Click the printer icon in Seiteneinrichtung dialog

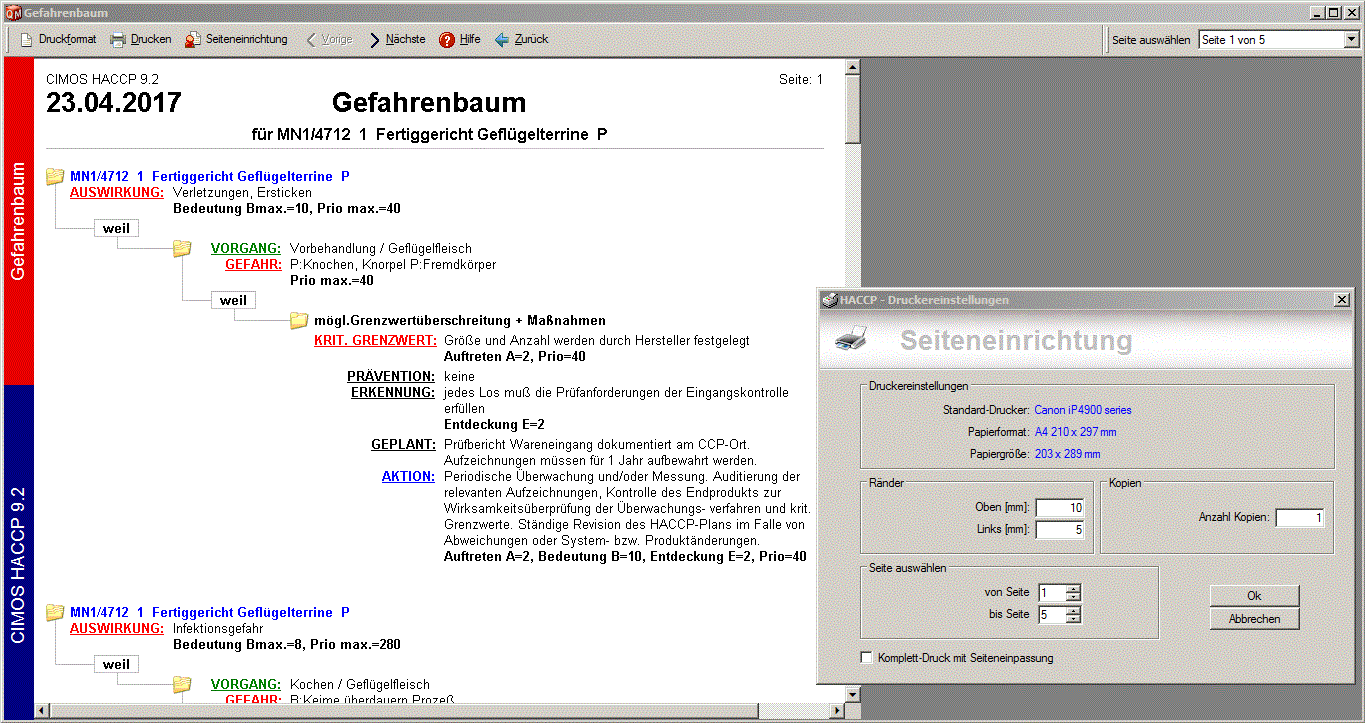click(x=851, y=338)
